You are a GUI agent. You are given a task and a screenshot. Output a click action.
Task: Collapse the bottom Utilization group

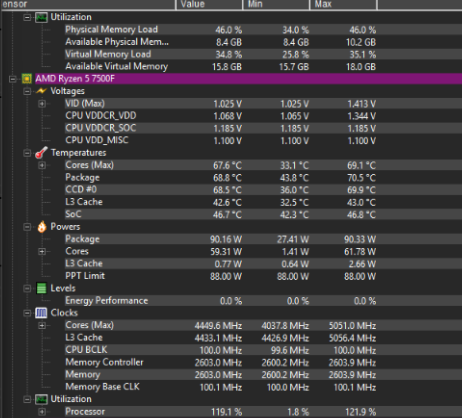pyautogui.click(x=27, y=400)
